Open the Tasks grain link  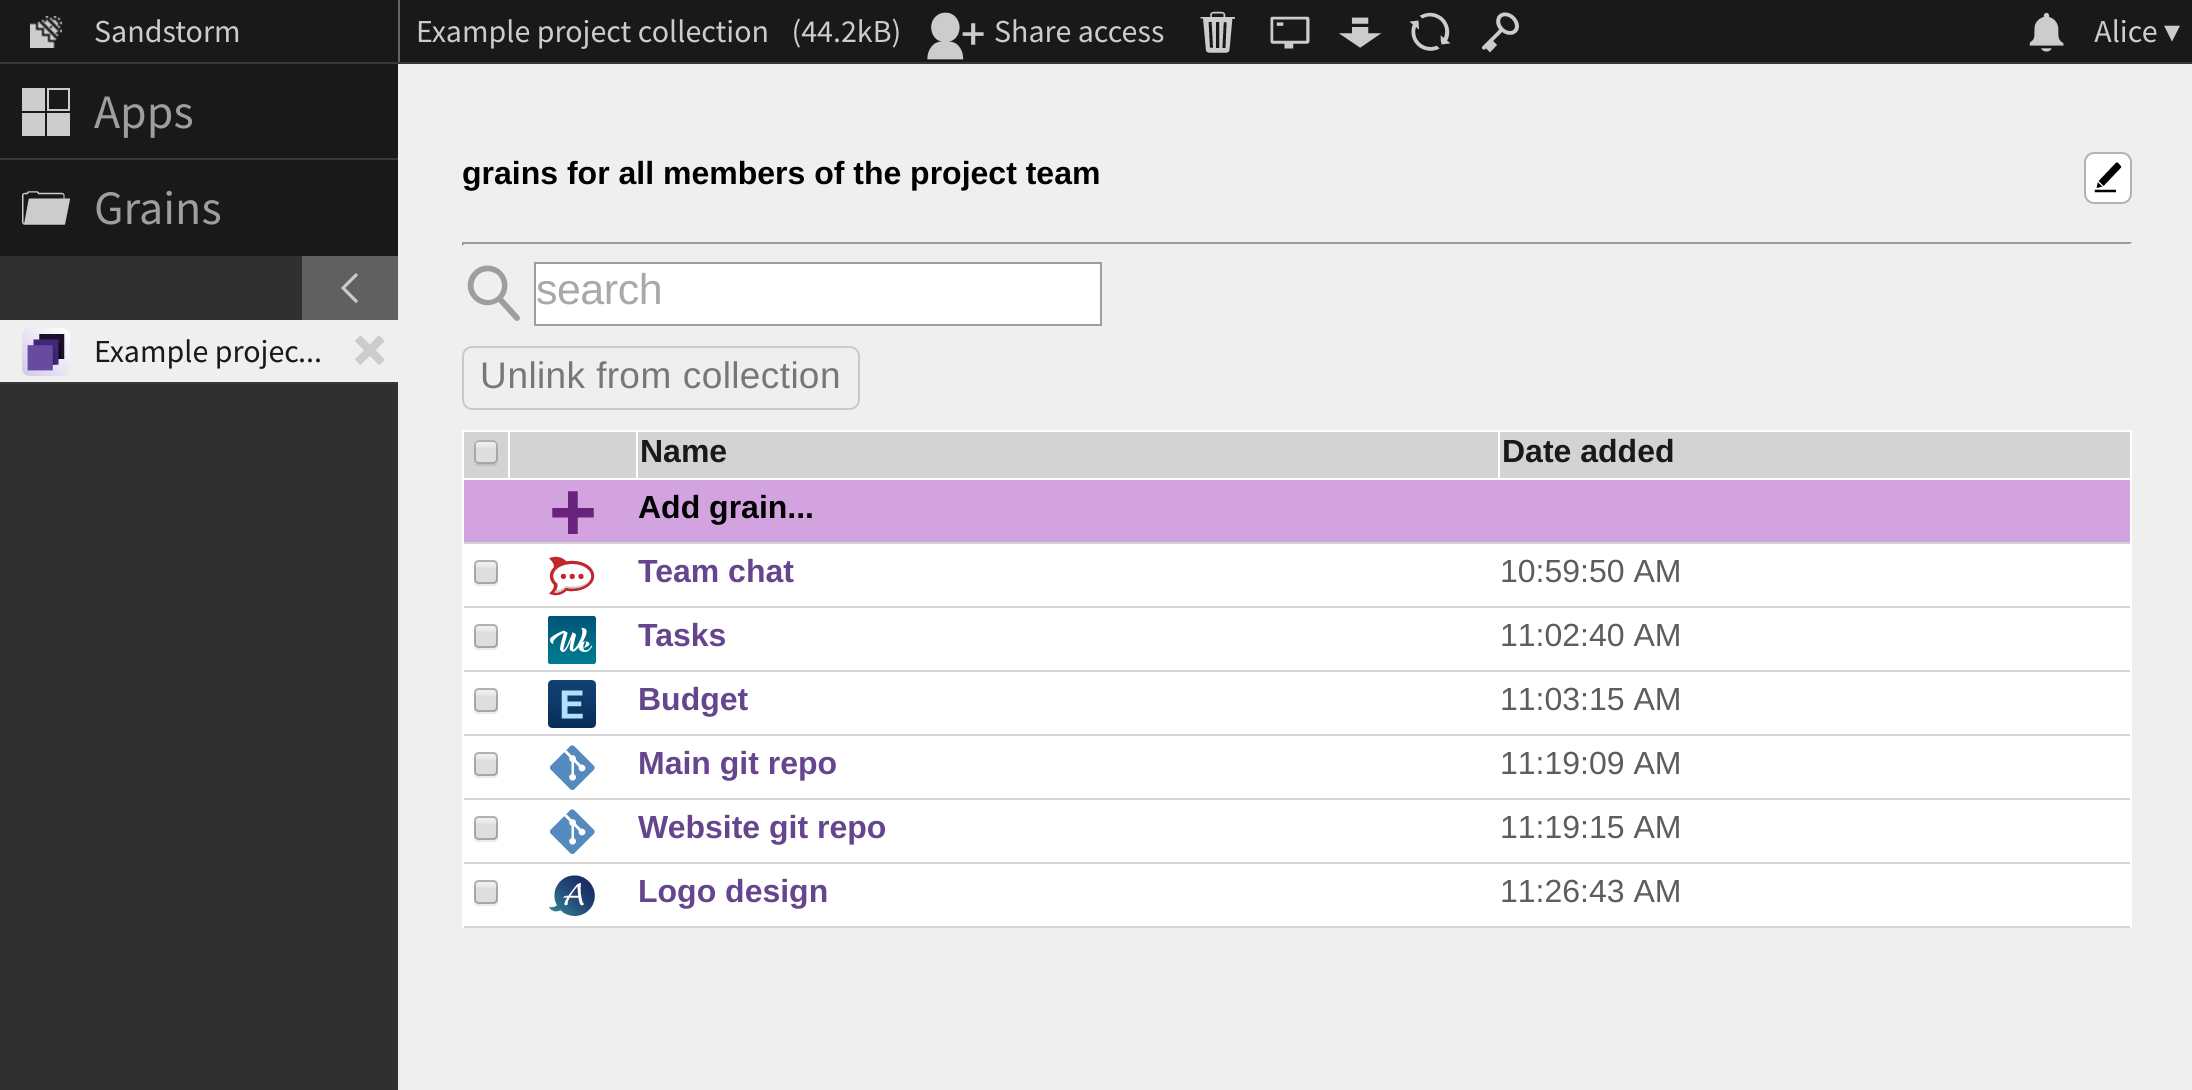(x=681, y=635)
